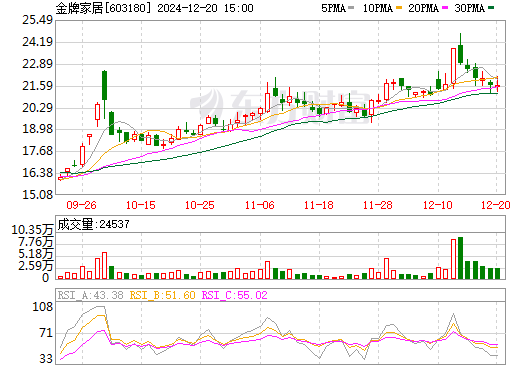Select the 12-20 date axis label
The image size is (520, 365).
(x=496, y=205)
